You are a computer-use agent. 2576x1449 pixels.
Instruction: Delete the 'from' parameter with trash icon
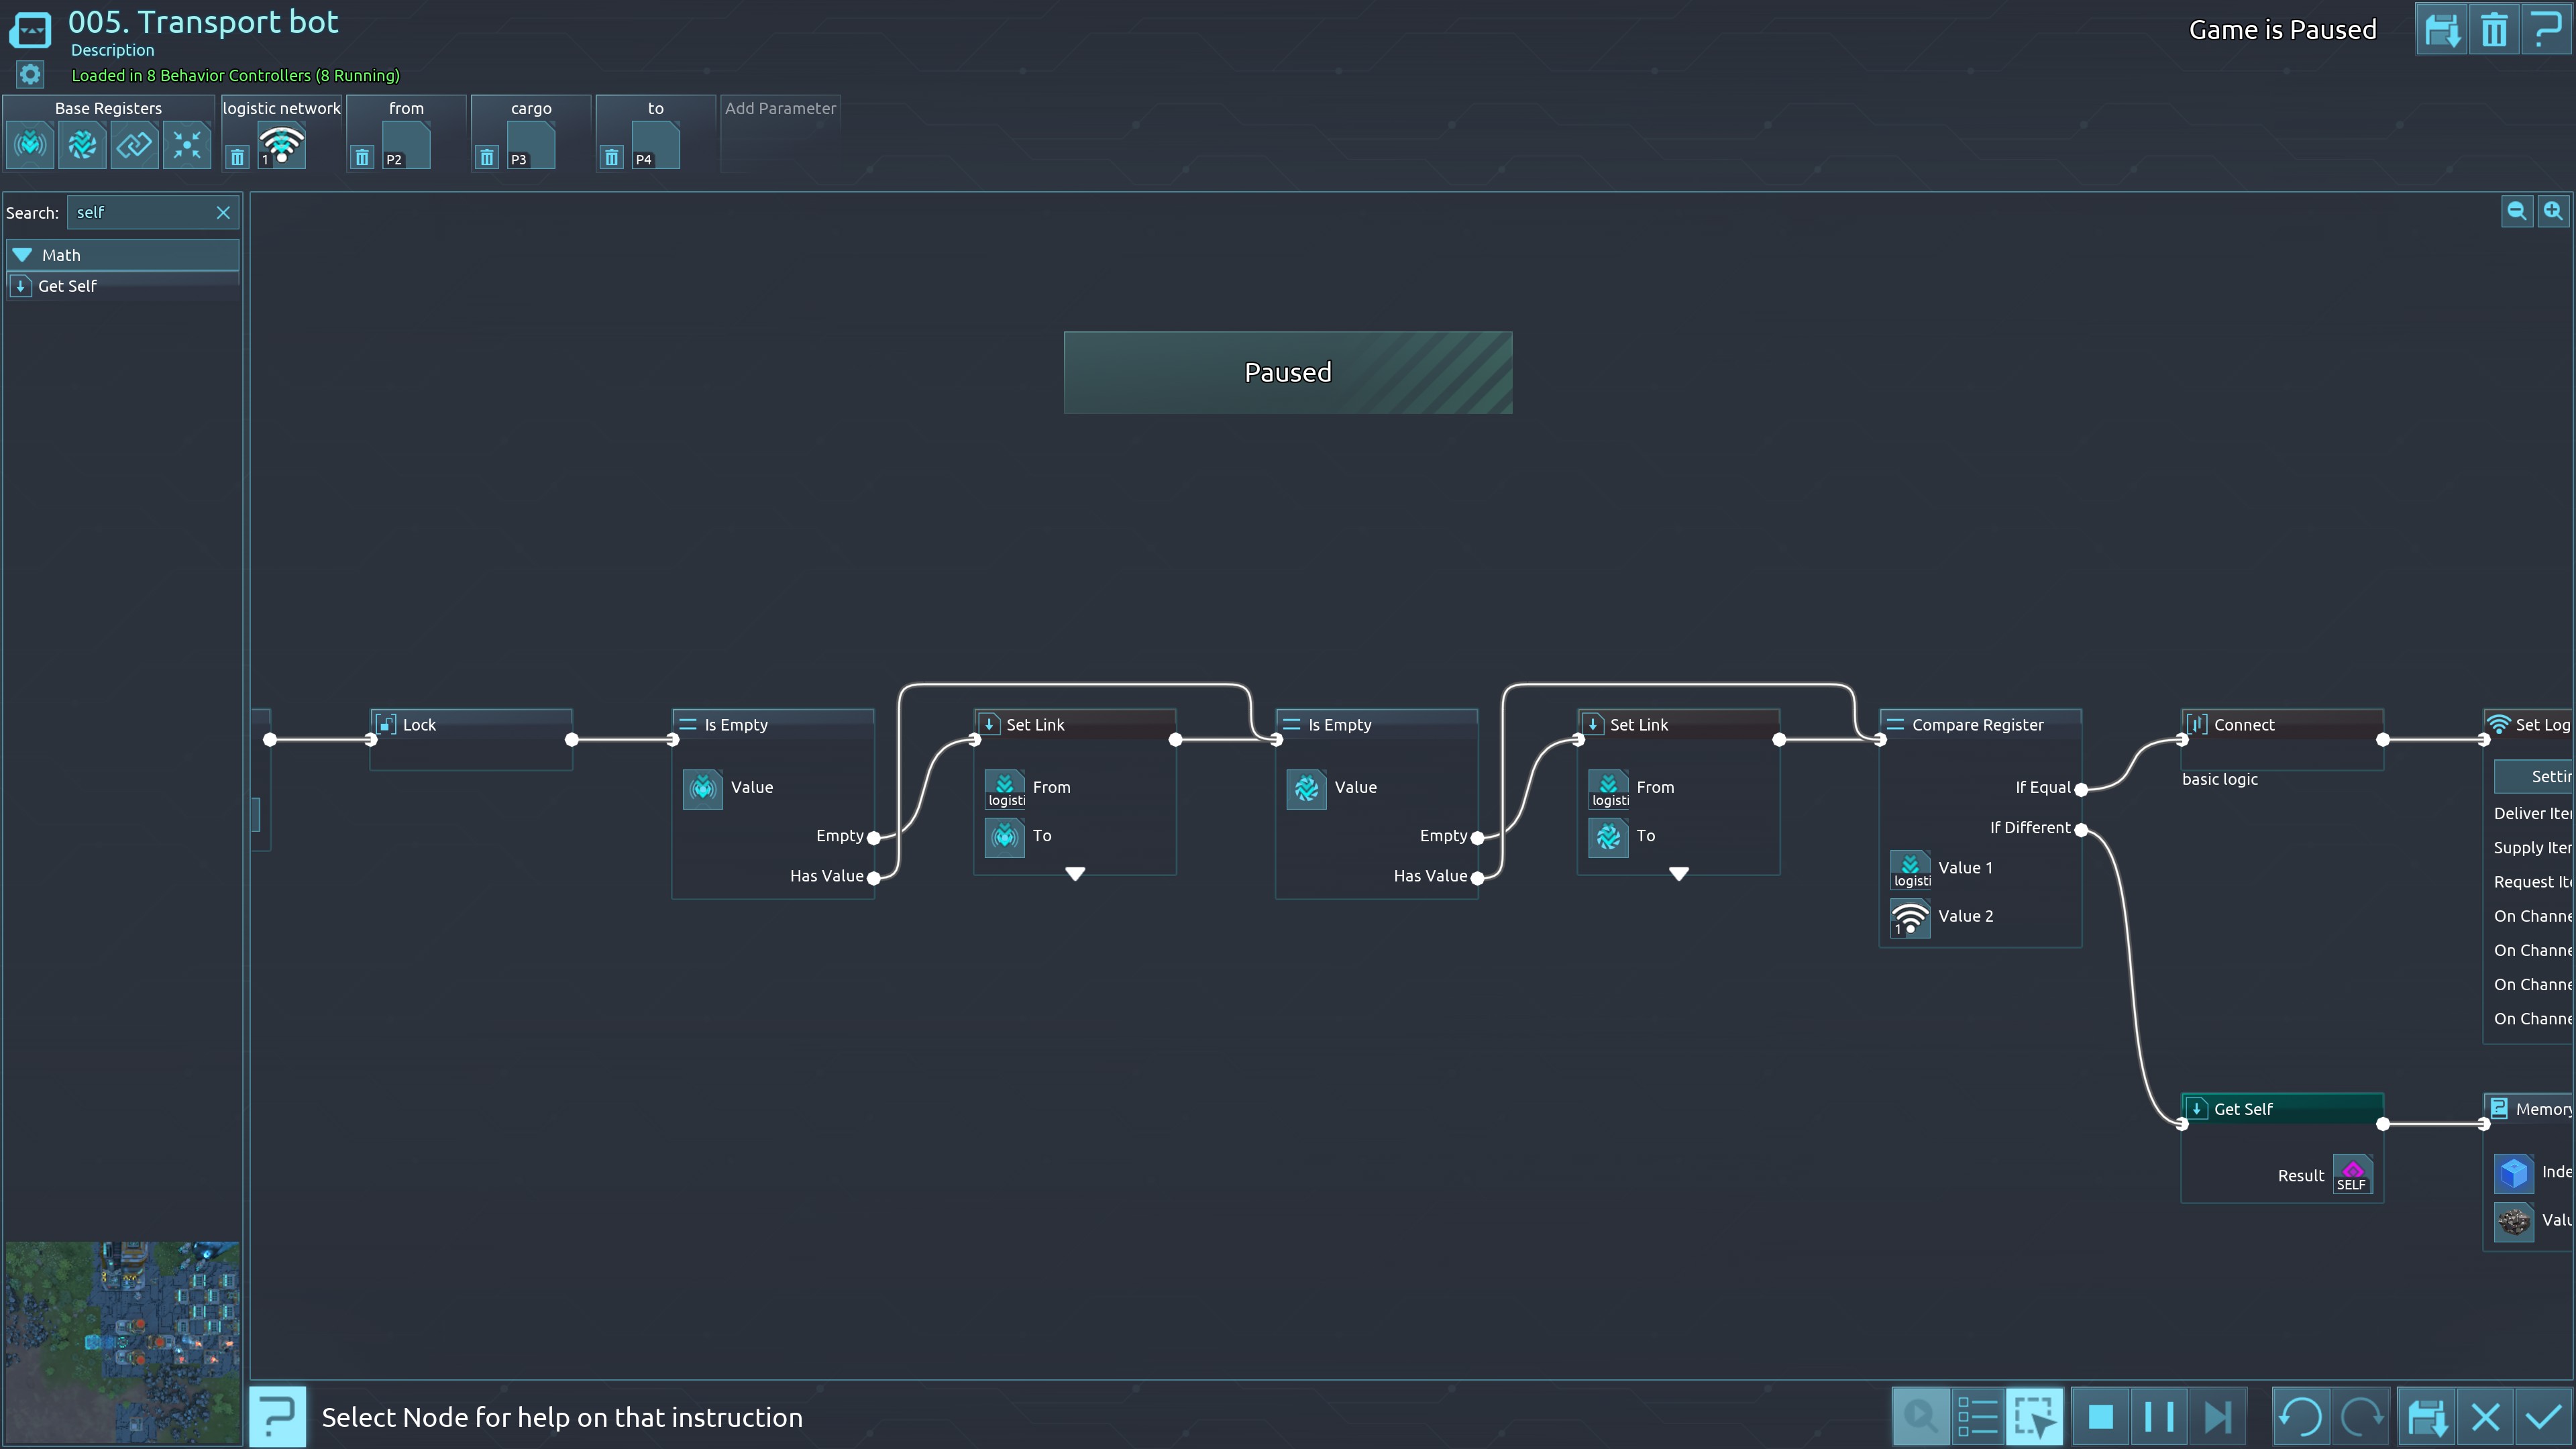(x=362, y=157)
